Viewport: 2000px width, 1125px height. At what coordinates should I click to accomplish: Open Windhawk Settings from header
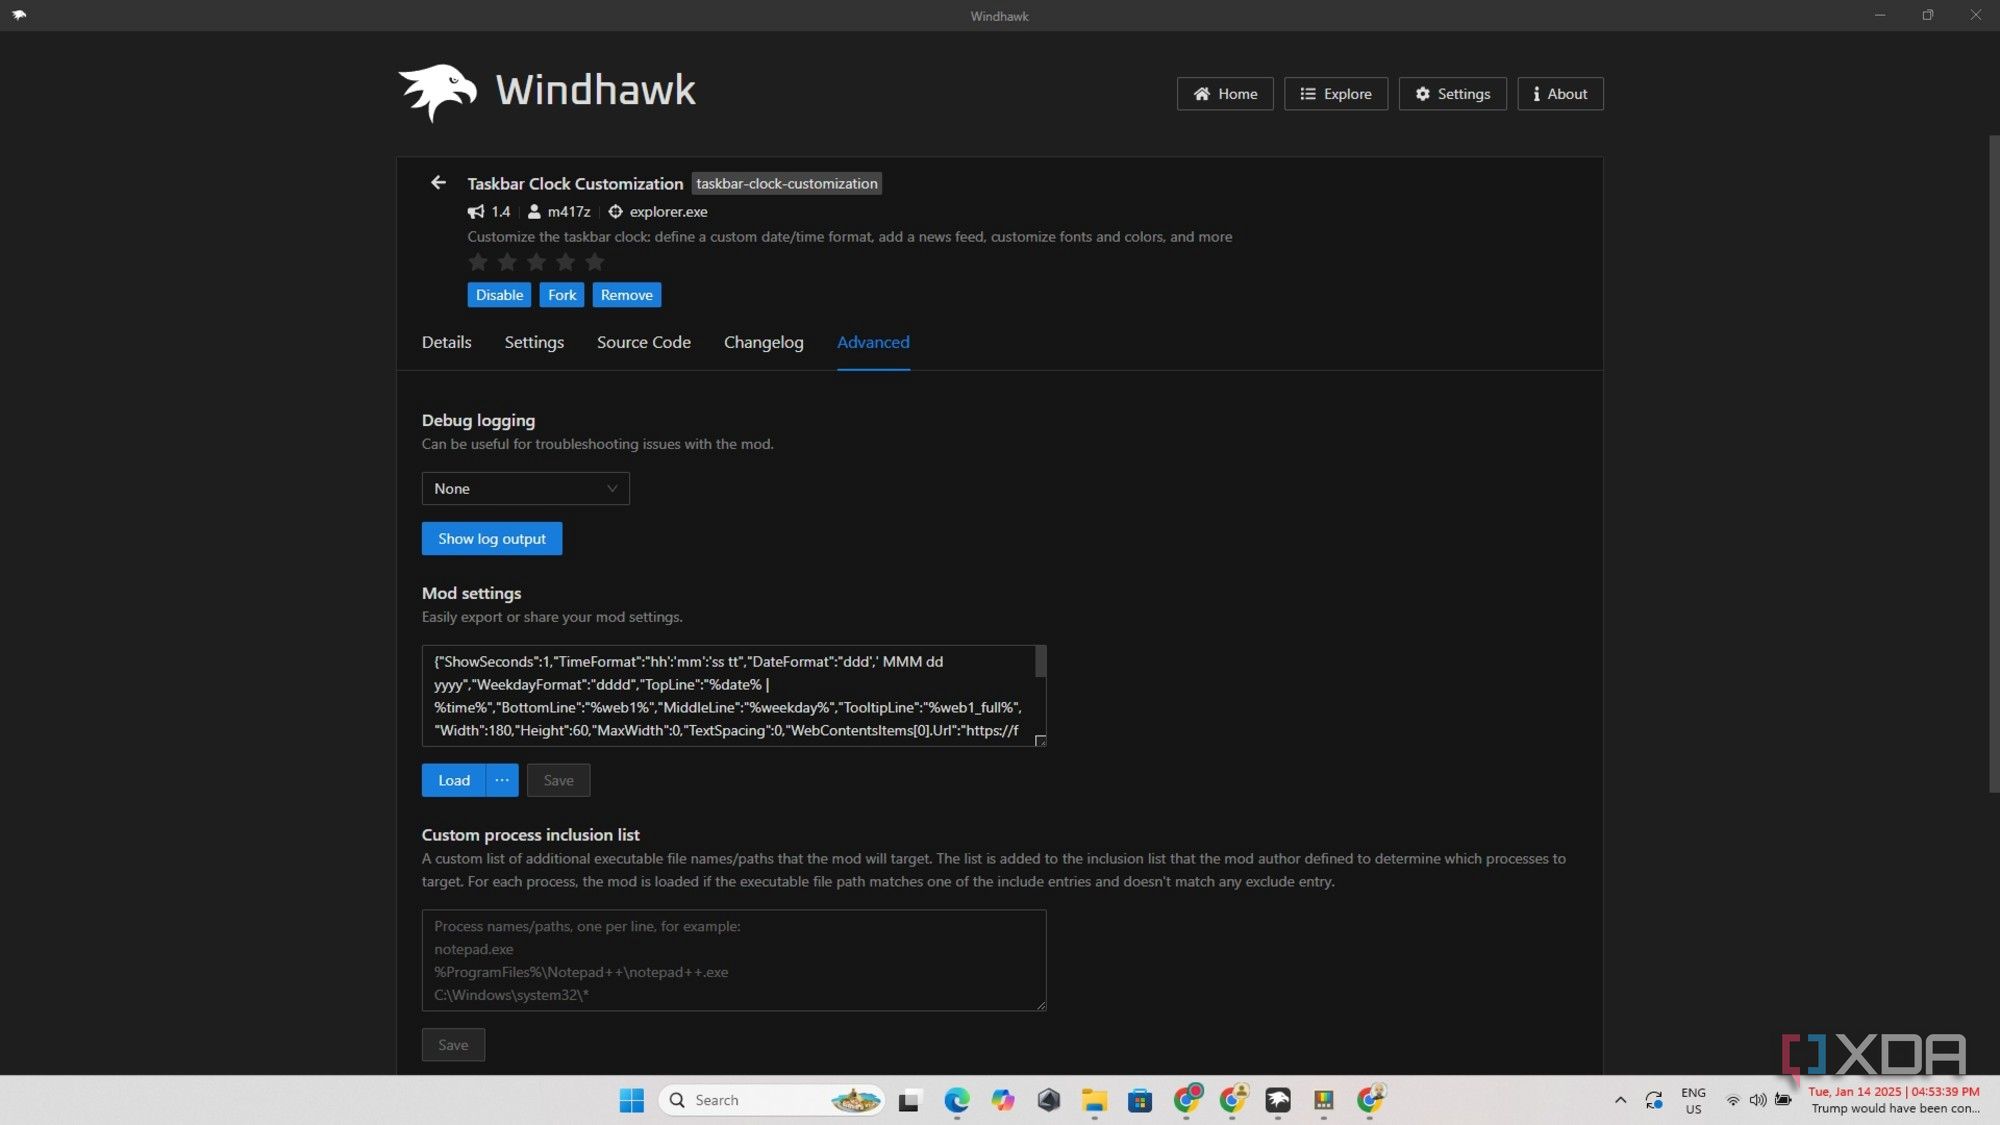click(1452, 94)
